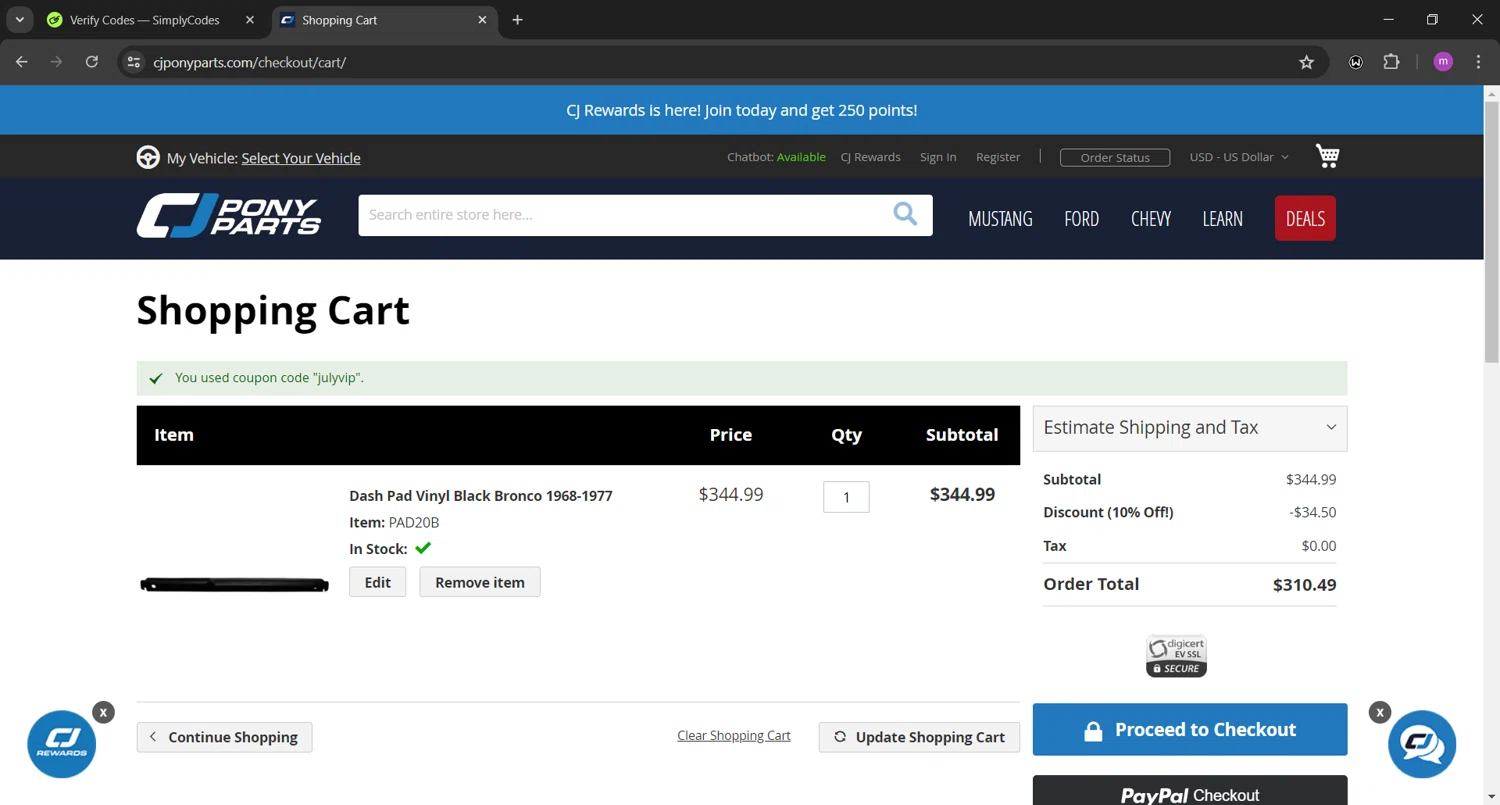Click the red DEALS button
Viewport: 1500px width, 805px height.
click(x=1305, y=218)
